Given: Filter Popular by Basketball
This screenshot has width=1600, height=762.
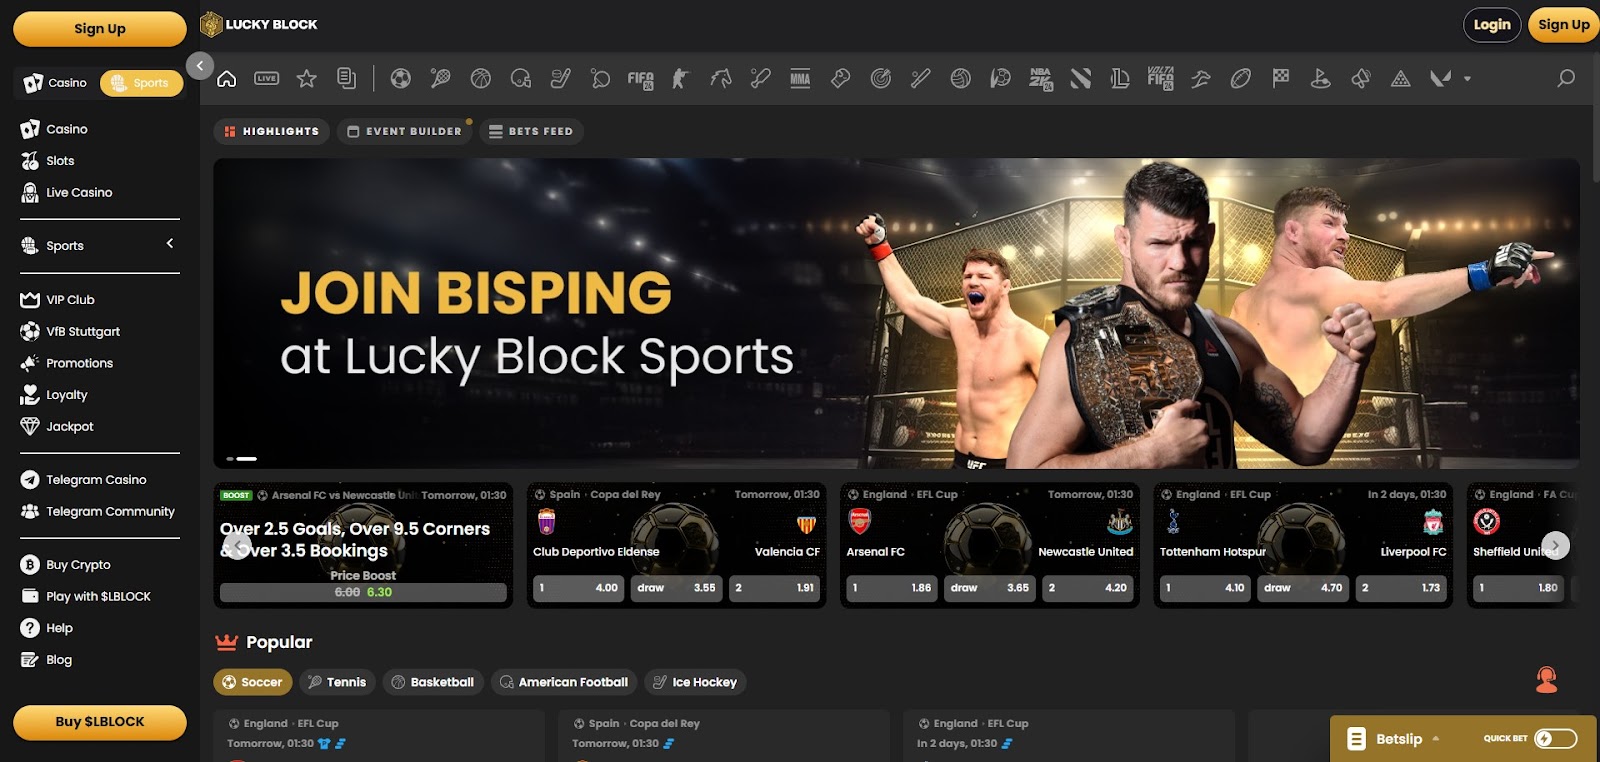Looking at the screenshot, I should click(x=433, y=682).
